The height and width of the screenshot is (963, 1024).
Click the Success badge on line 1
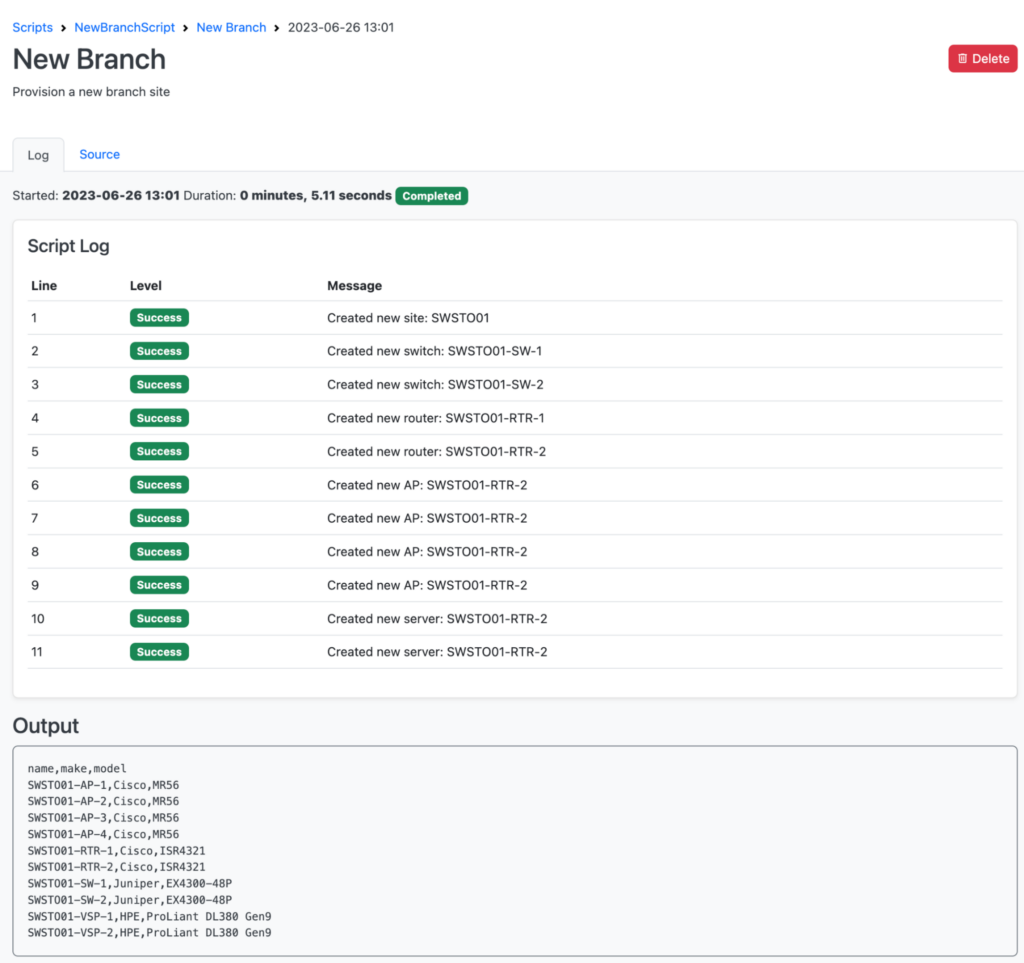click(159, 318)
